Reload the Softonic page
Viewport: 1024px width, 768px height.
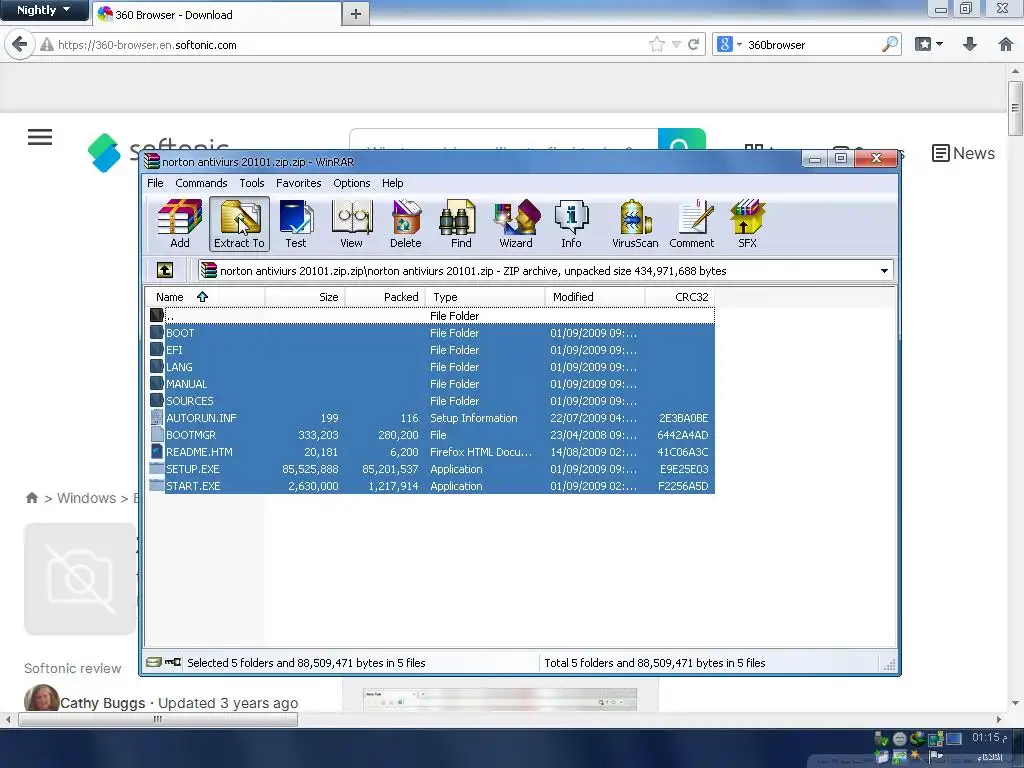pos(694,44)
